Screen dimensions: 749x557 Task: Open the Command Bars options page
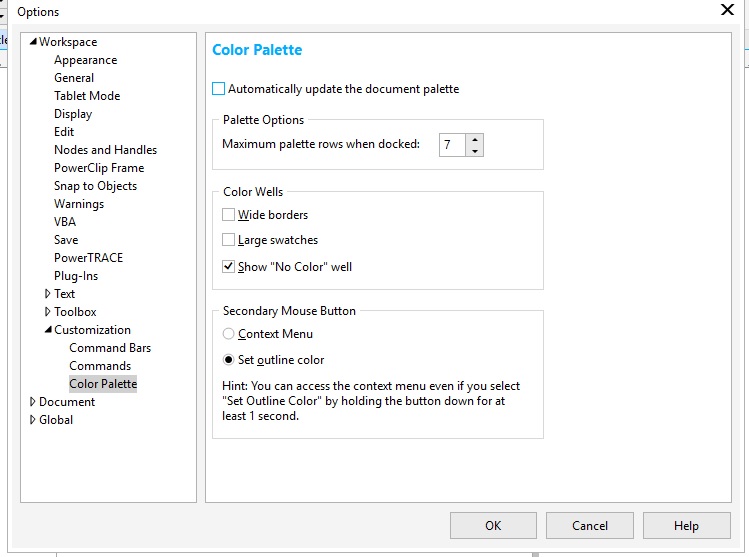point(110,348)
